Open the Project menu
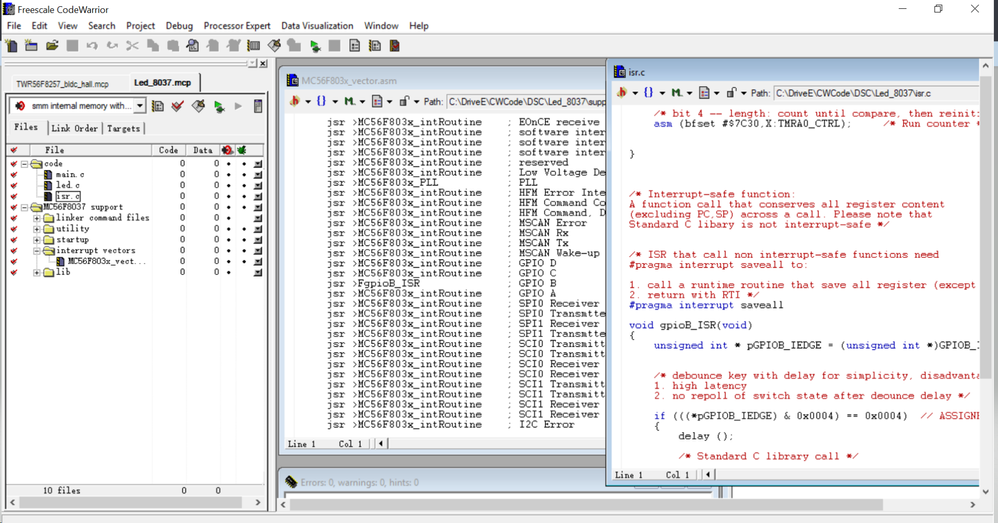The image size is (998, 523). [140, 25]
